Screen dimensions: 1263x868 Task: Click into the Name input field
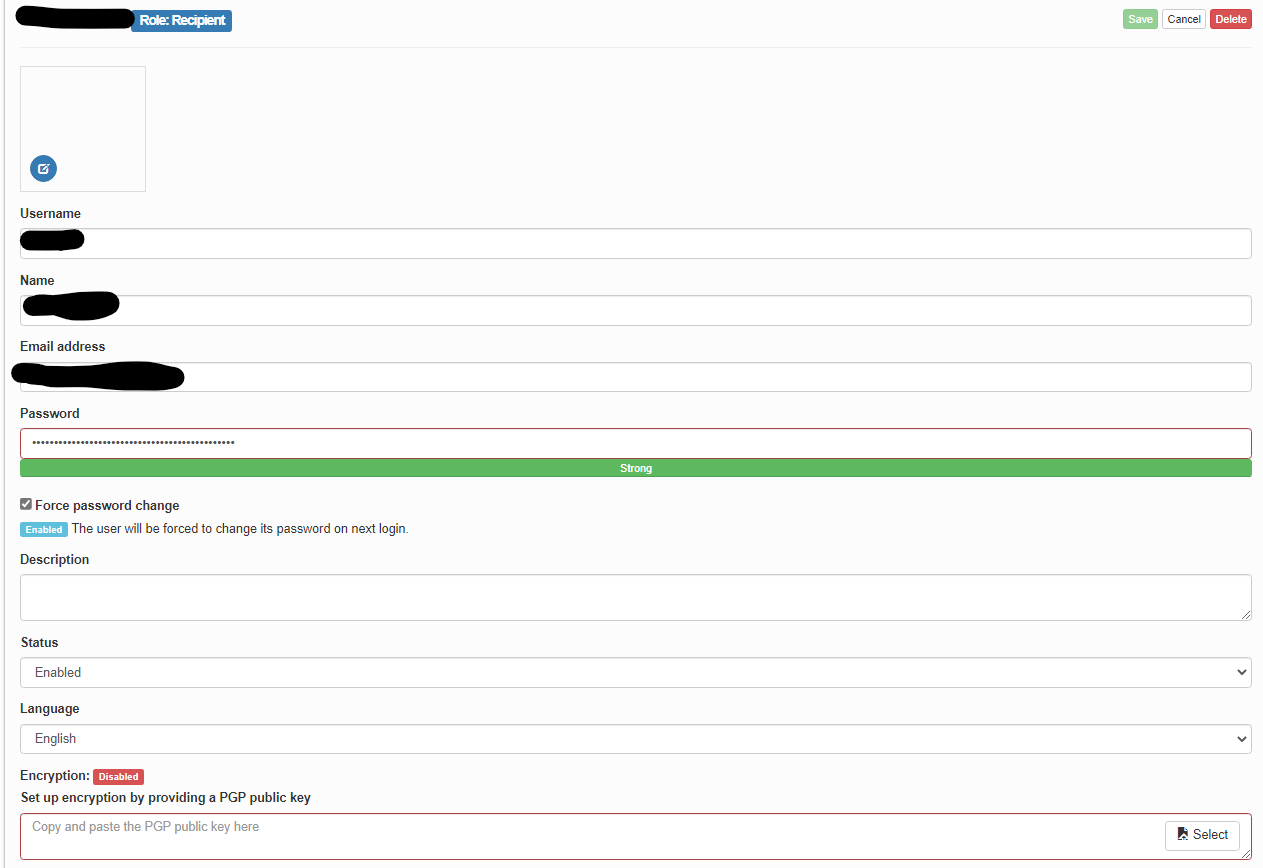(636, 310)
